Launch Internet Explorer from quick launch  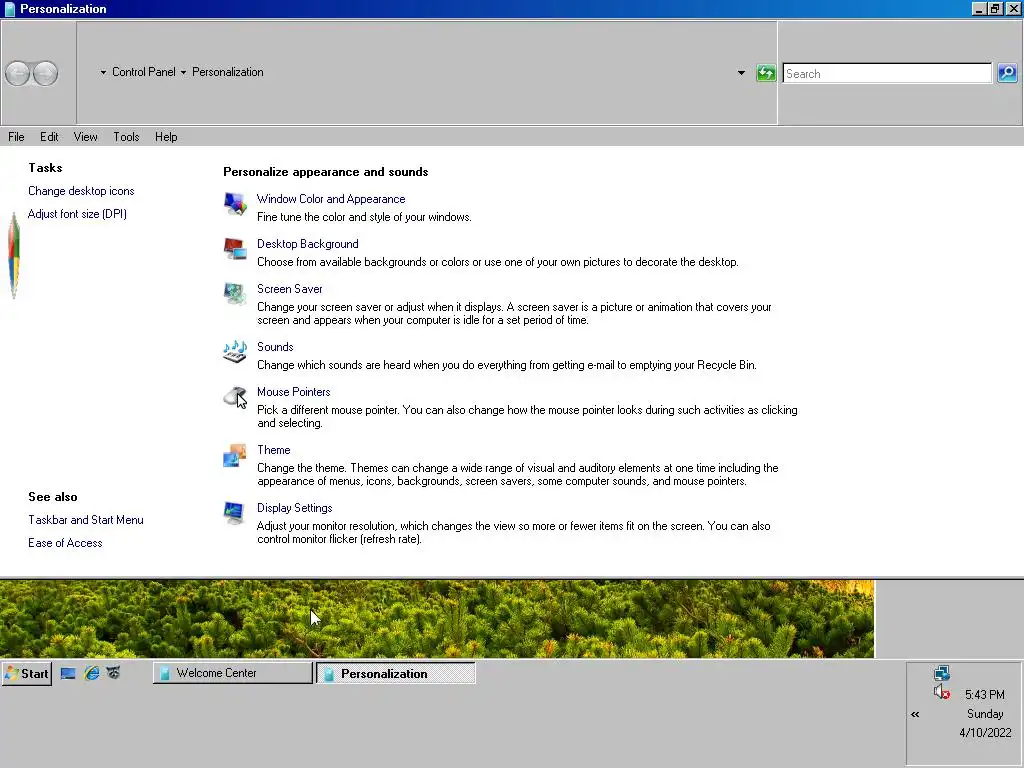pos(92,673)
